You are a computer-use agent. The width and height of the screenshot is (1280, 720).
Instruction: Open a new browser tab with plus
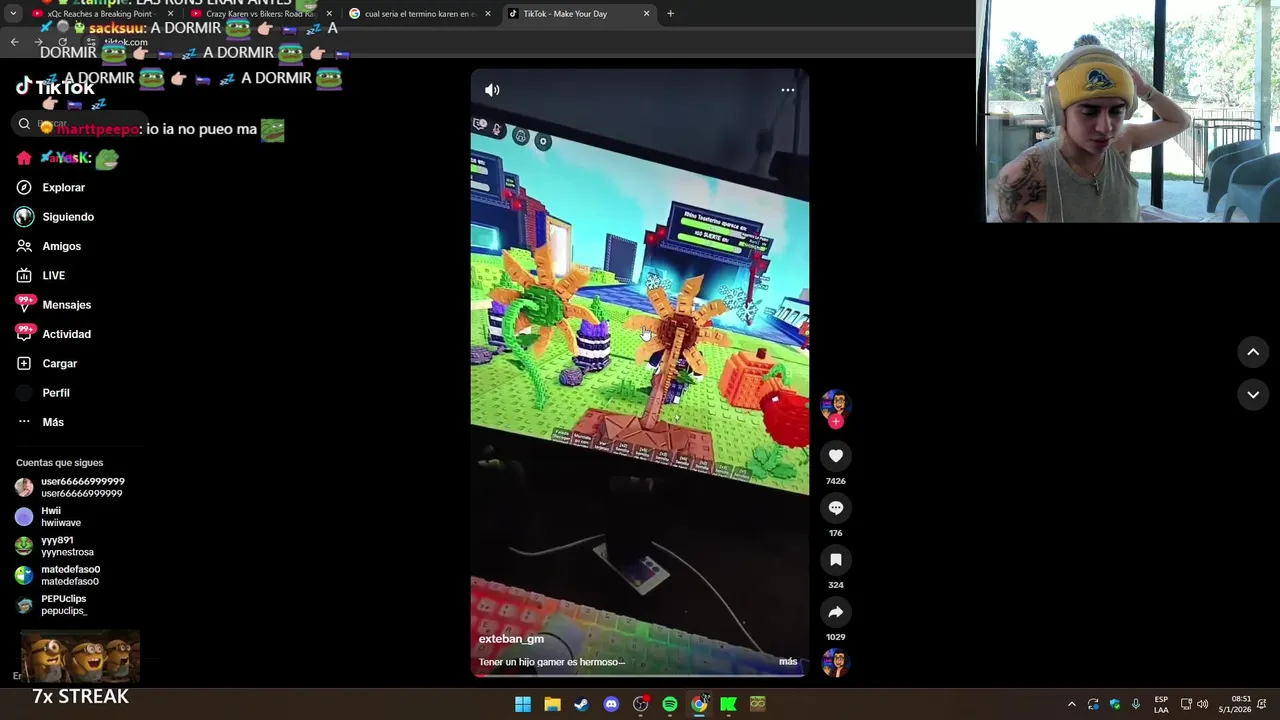point(670,14)
